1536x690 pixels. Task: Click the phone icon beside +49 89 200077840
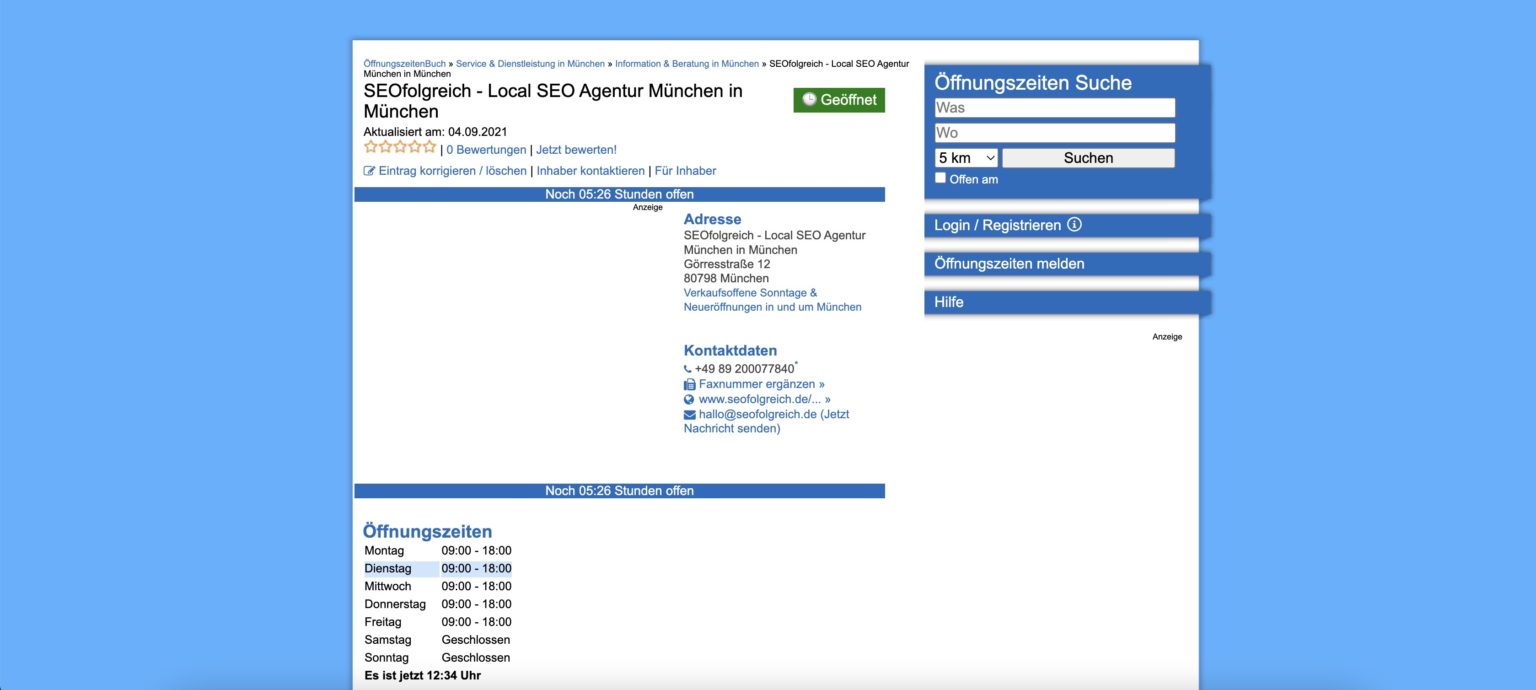(x=688, y=369)
